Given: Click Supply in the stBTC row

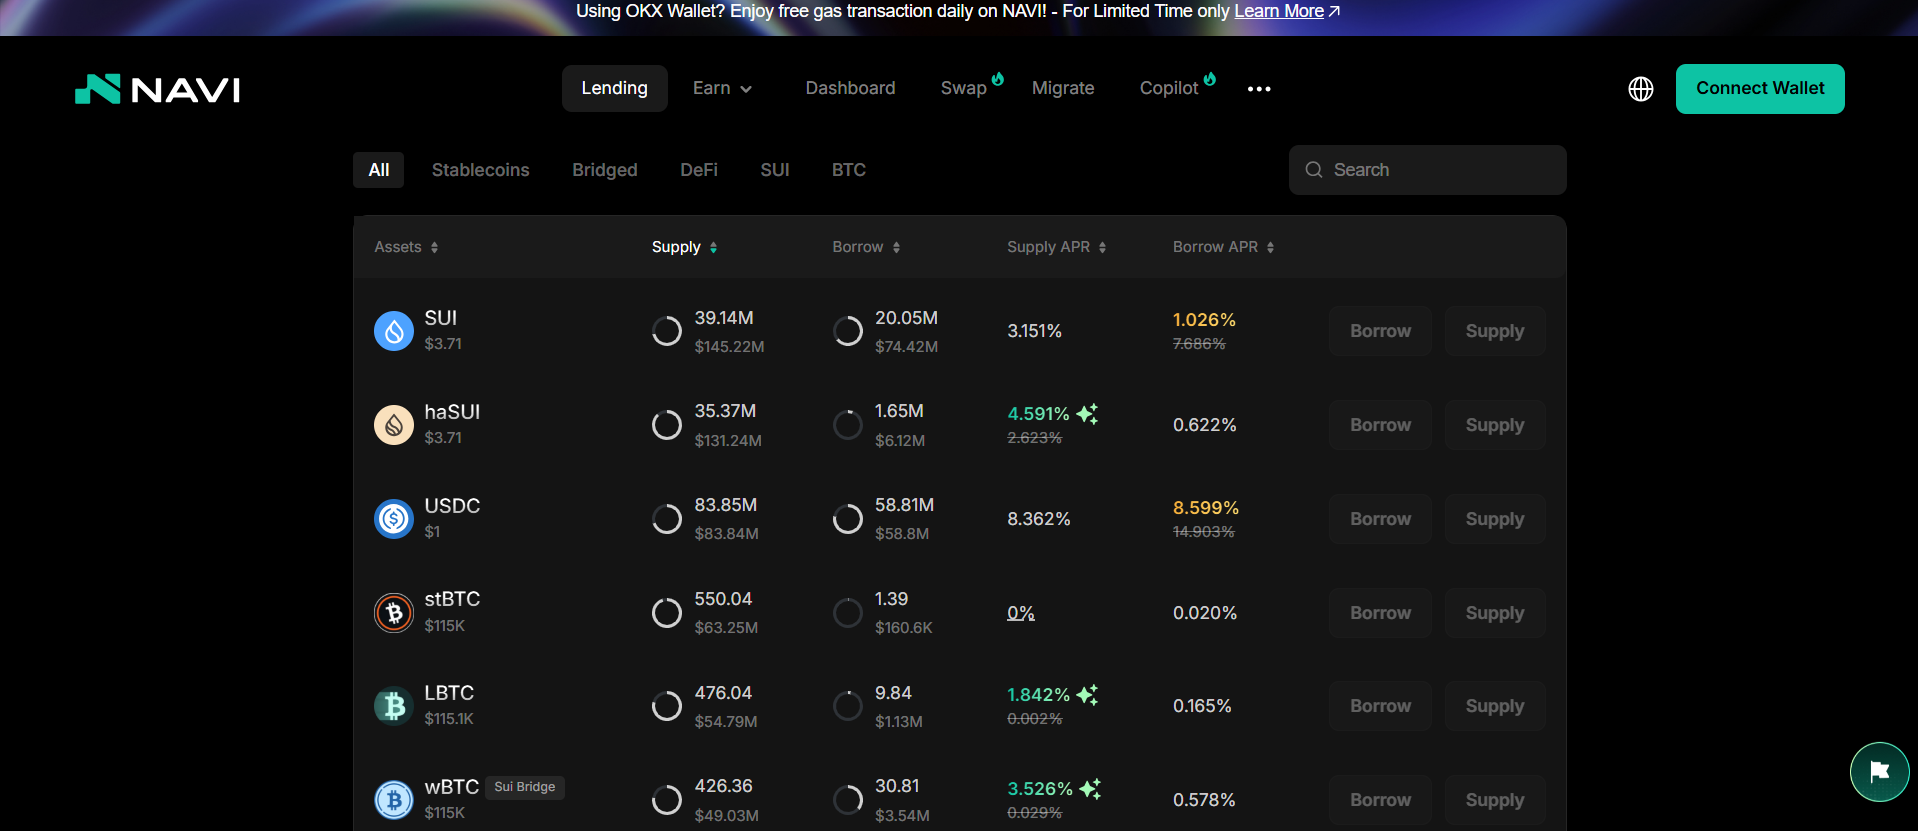Looking at the screenshot, I should pos(1495,613).
